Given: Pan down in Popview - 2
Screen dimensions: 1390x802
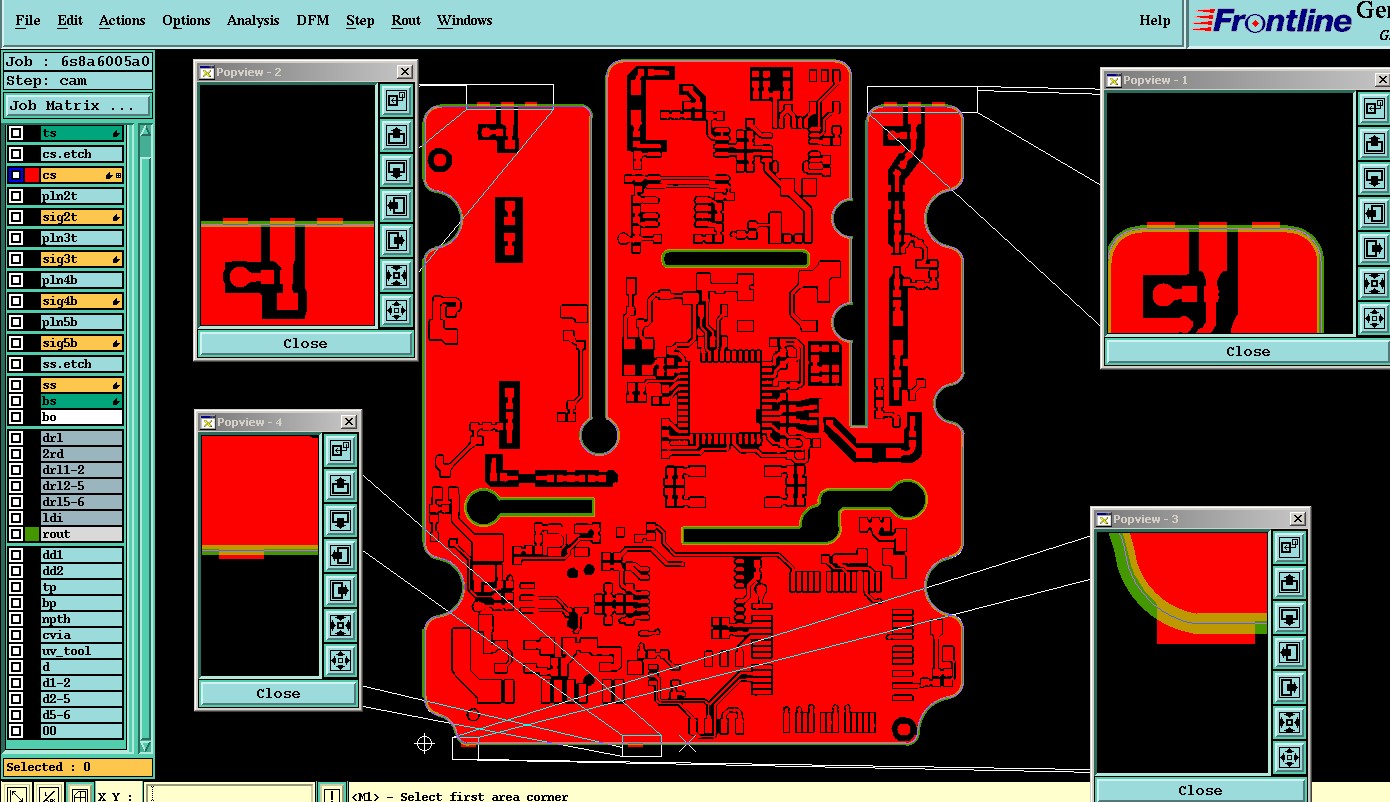Looking at the screenshot, I should click(x=396, y=170).
